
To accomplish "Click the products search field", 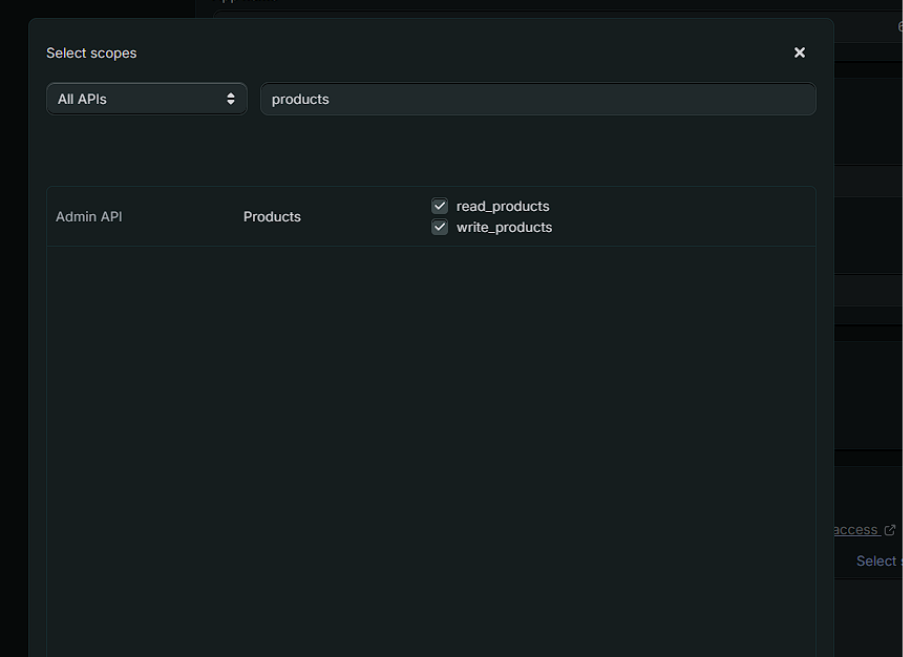I will 538,98.
